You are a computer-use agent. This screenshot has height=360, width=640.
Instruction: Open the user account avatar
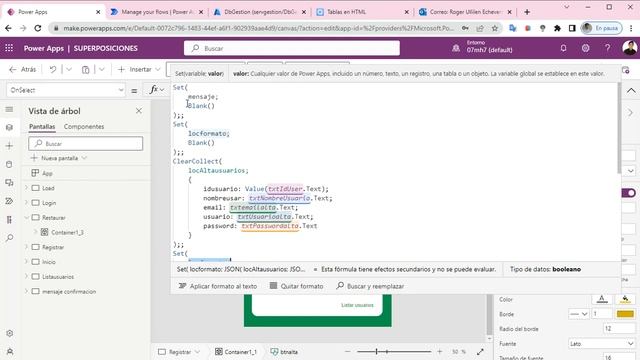click(630, 48)
